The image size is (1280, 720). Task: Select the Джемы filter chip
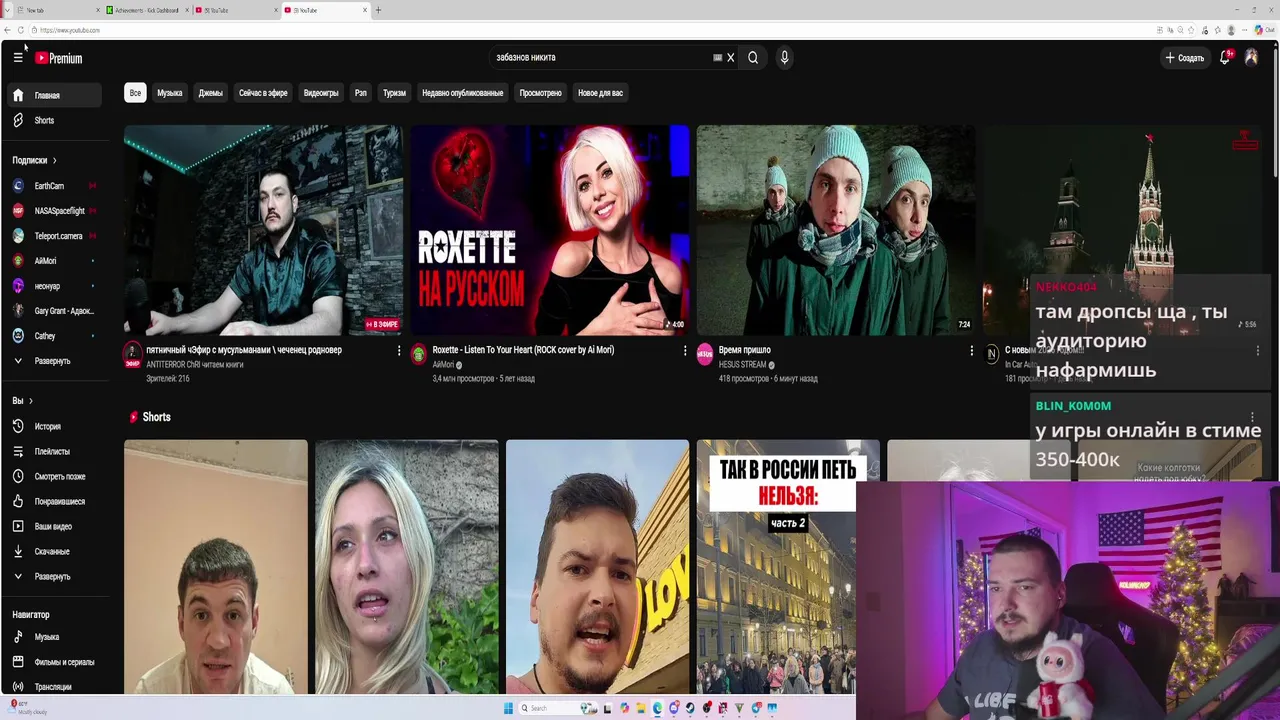pyautogui.click(x=210, y=93)
